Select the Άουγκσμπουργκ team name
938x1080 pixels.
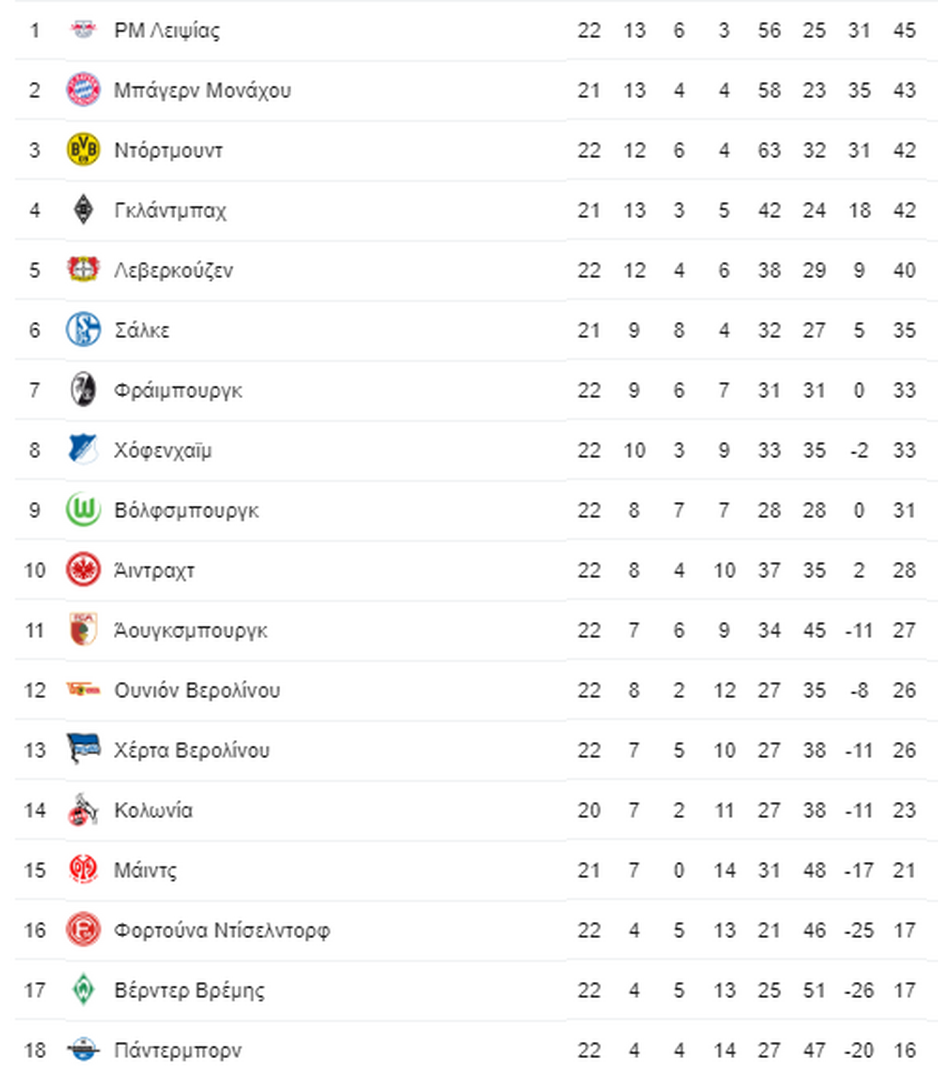[190, 630]
